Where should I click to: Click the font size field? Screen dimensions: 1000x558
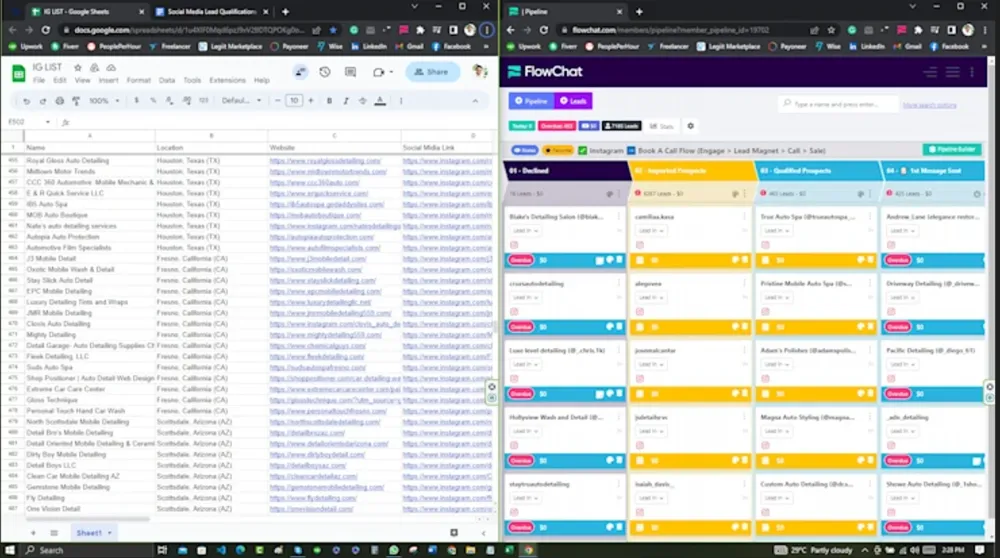click(294, 101)
